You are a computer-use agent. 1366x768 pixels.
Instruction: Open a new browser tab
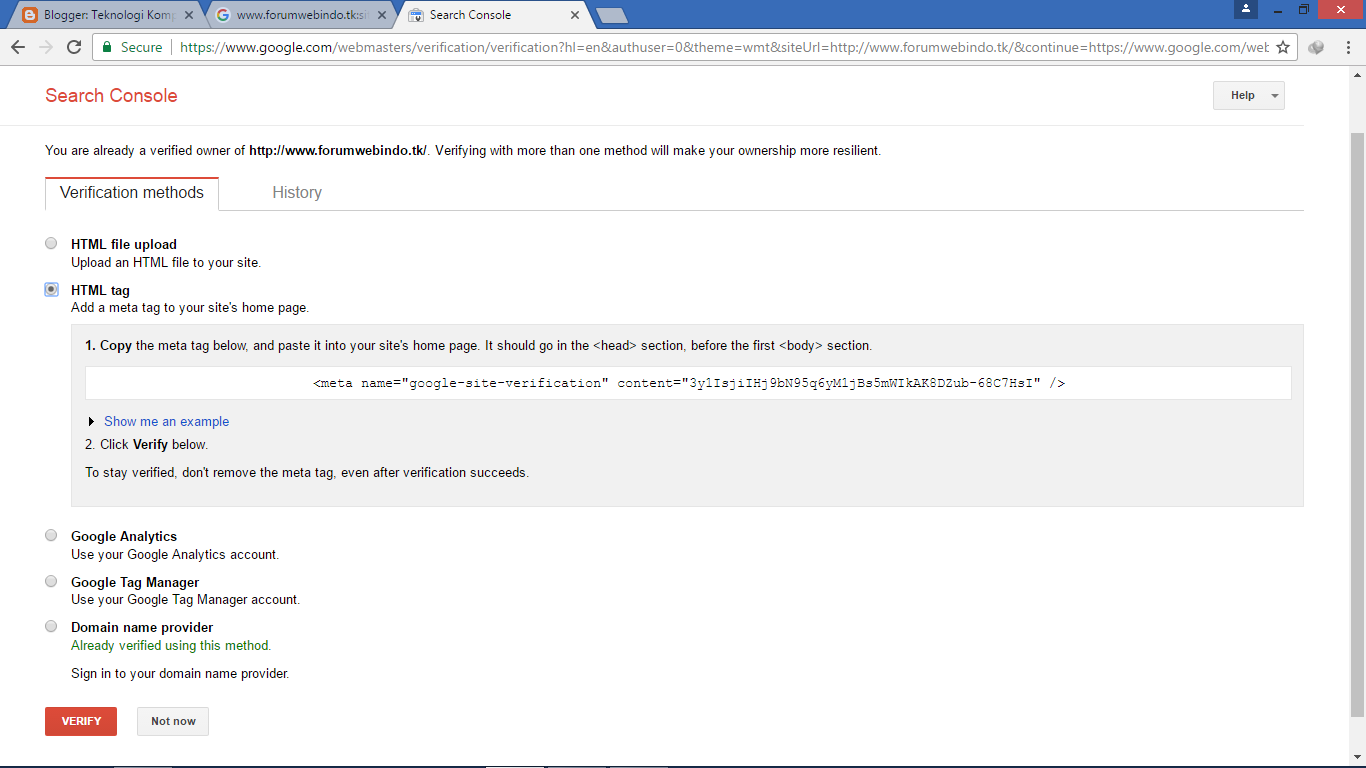pyautogui.click(x=611, y=15)
